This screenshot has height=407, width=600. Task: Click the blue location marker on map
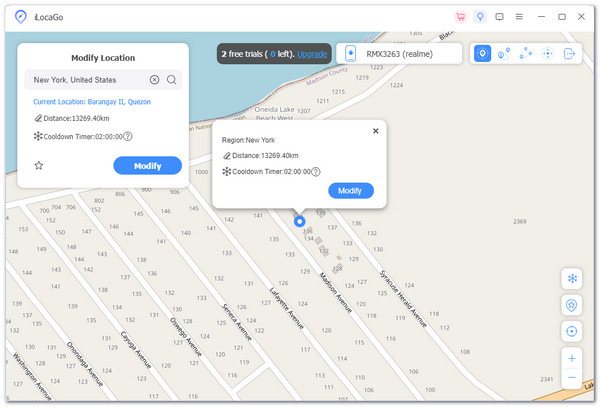click(x=299, y=221)
